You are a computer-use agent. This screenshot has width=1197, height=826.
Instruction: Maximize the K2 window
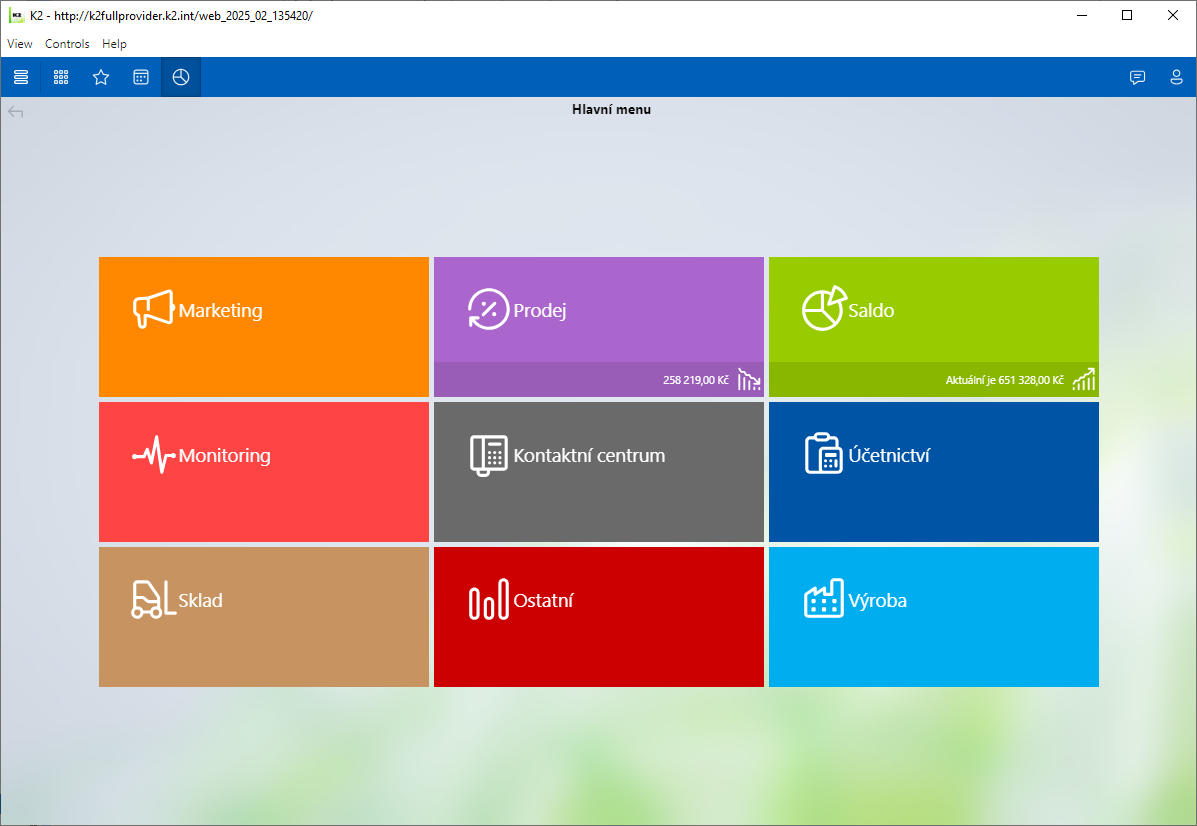pos(1127,15)
